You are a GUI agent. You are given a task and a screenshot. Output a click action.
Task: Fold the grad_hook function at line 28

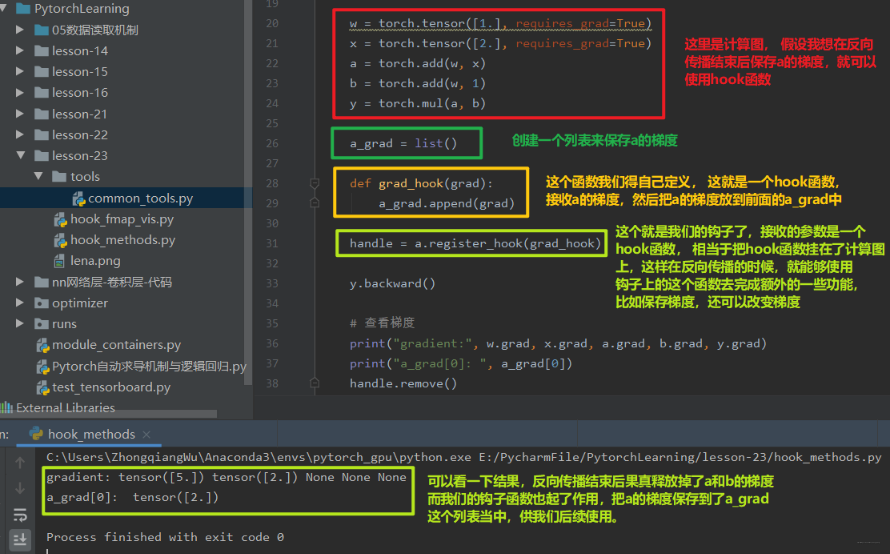[314, 183]
